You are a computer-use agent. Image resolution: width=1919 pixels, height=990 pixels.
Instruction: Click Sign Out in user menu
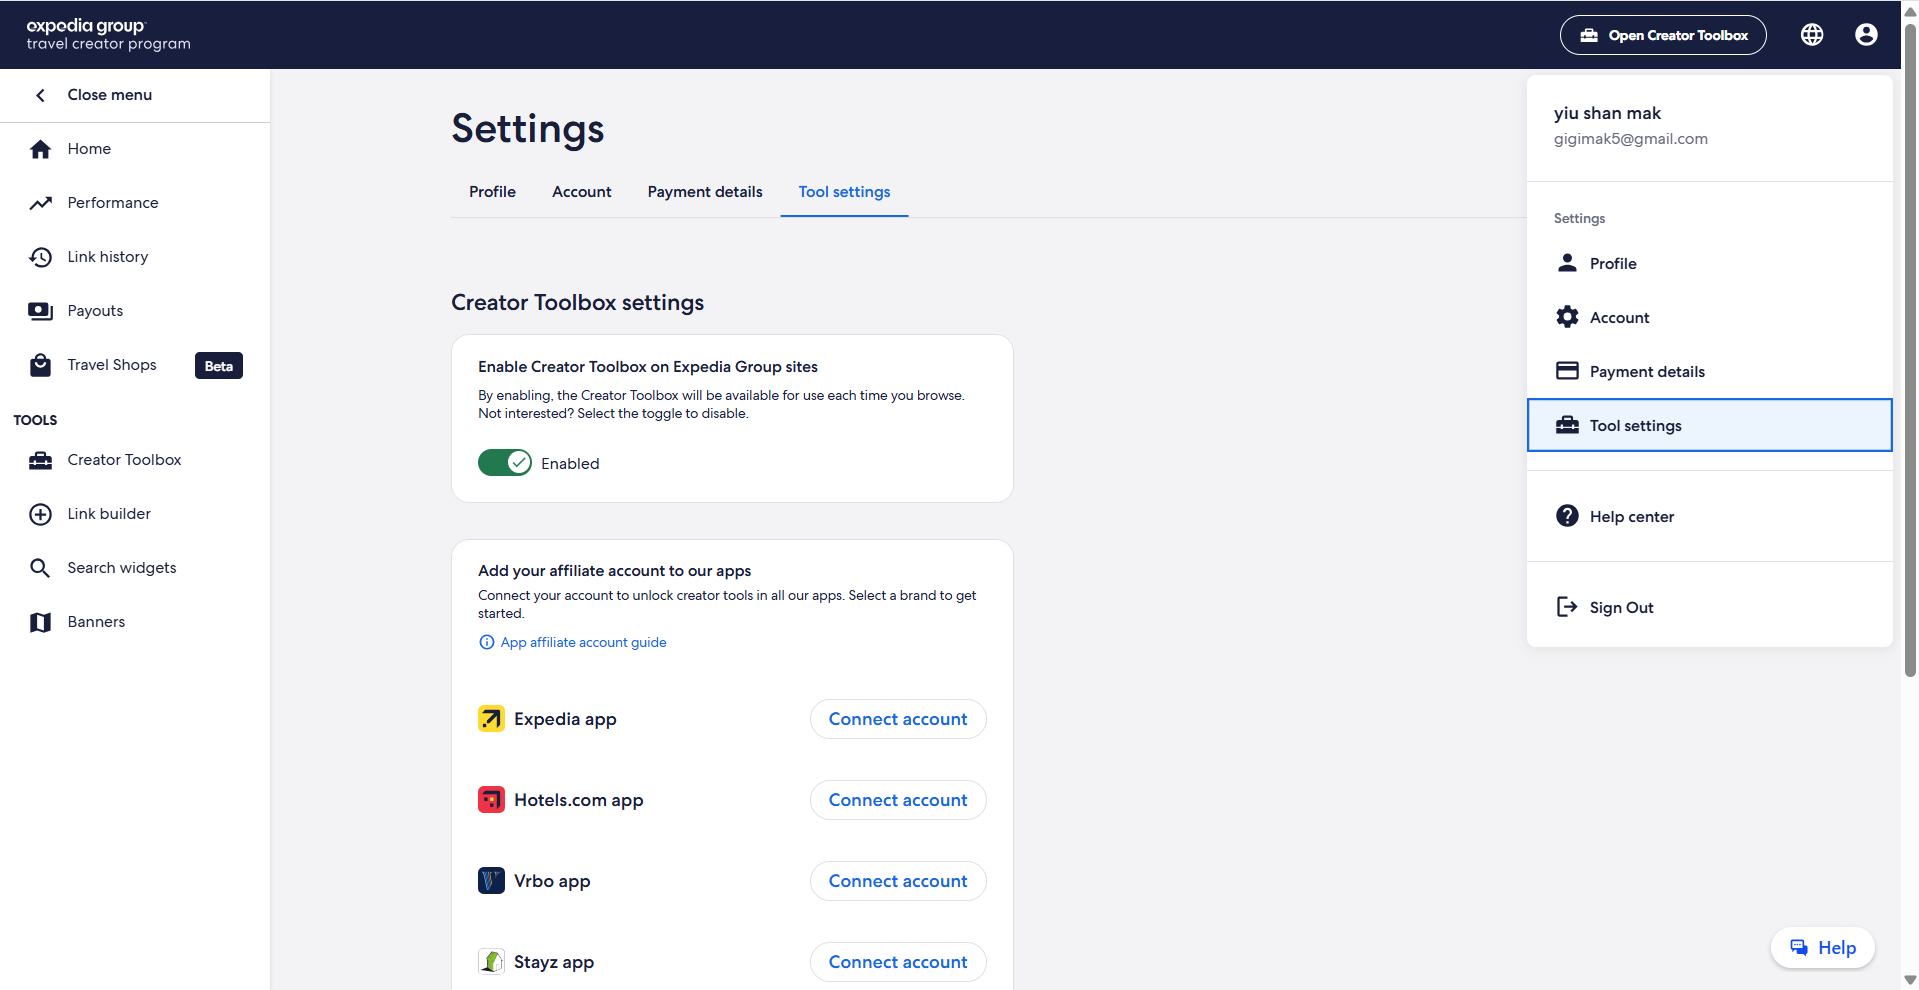pyautogui.click(x=1621, y=608)
